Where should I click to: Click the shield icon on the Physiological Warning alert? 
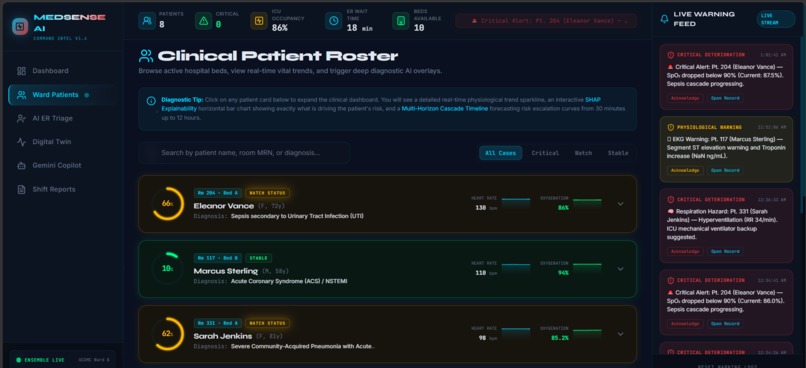coord(670,127)
